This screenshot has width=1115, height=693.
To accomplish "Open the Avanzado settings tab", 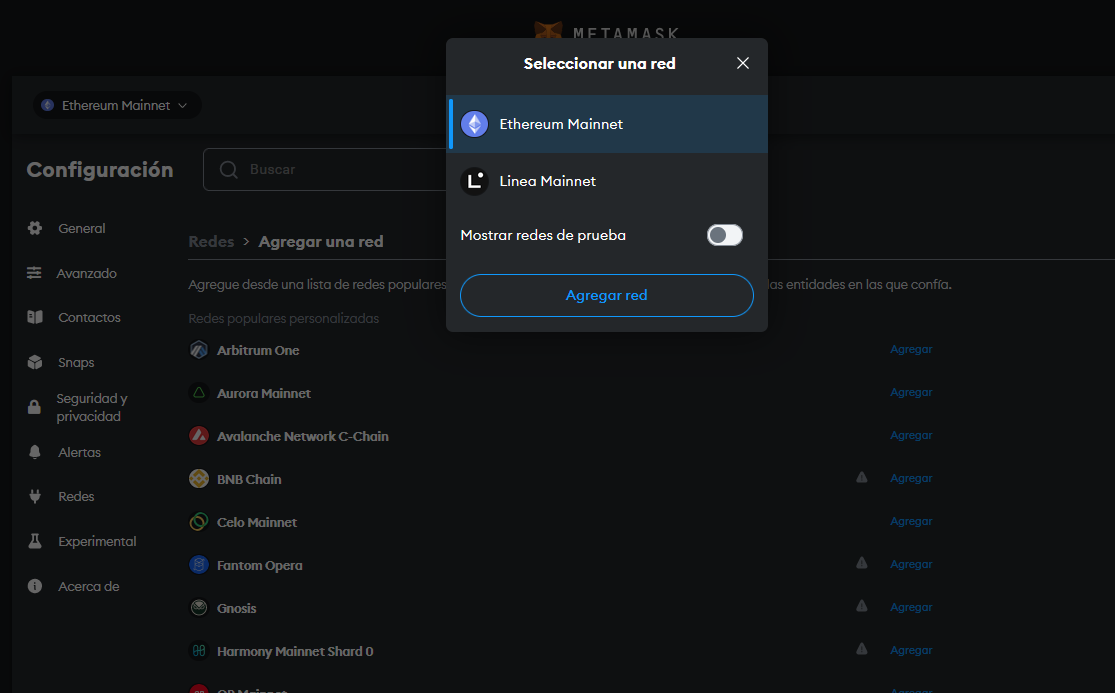I will coord(86,273).
